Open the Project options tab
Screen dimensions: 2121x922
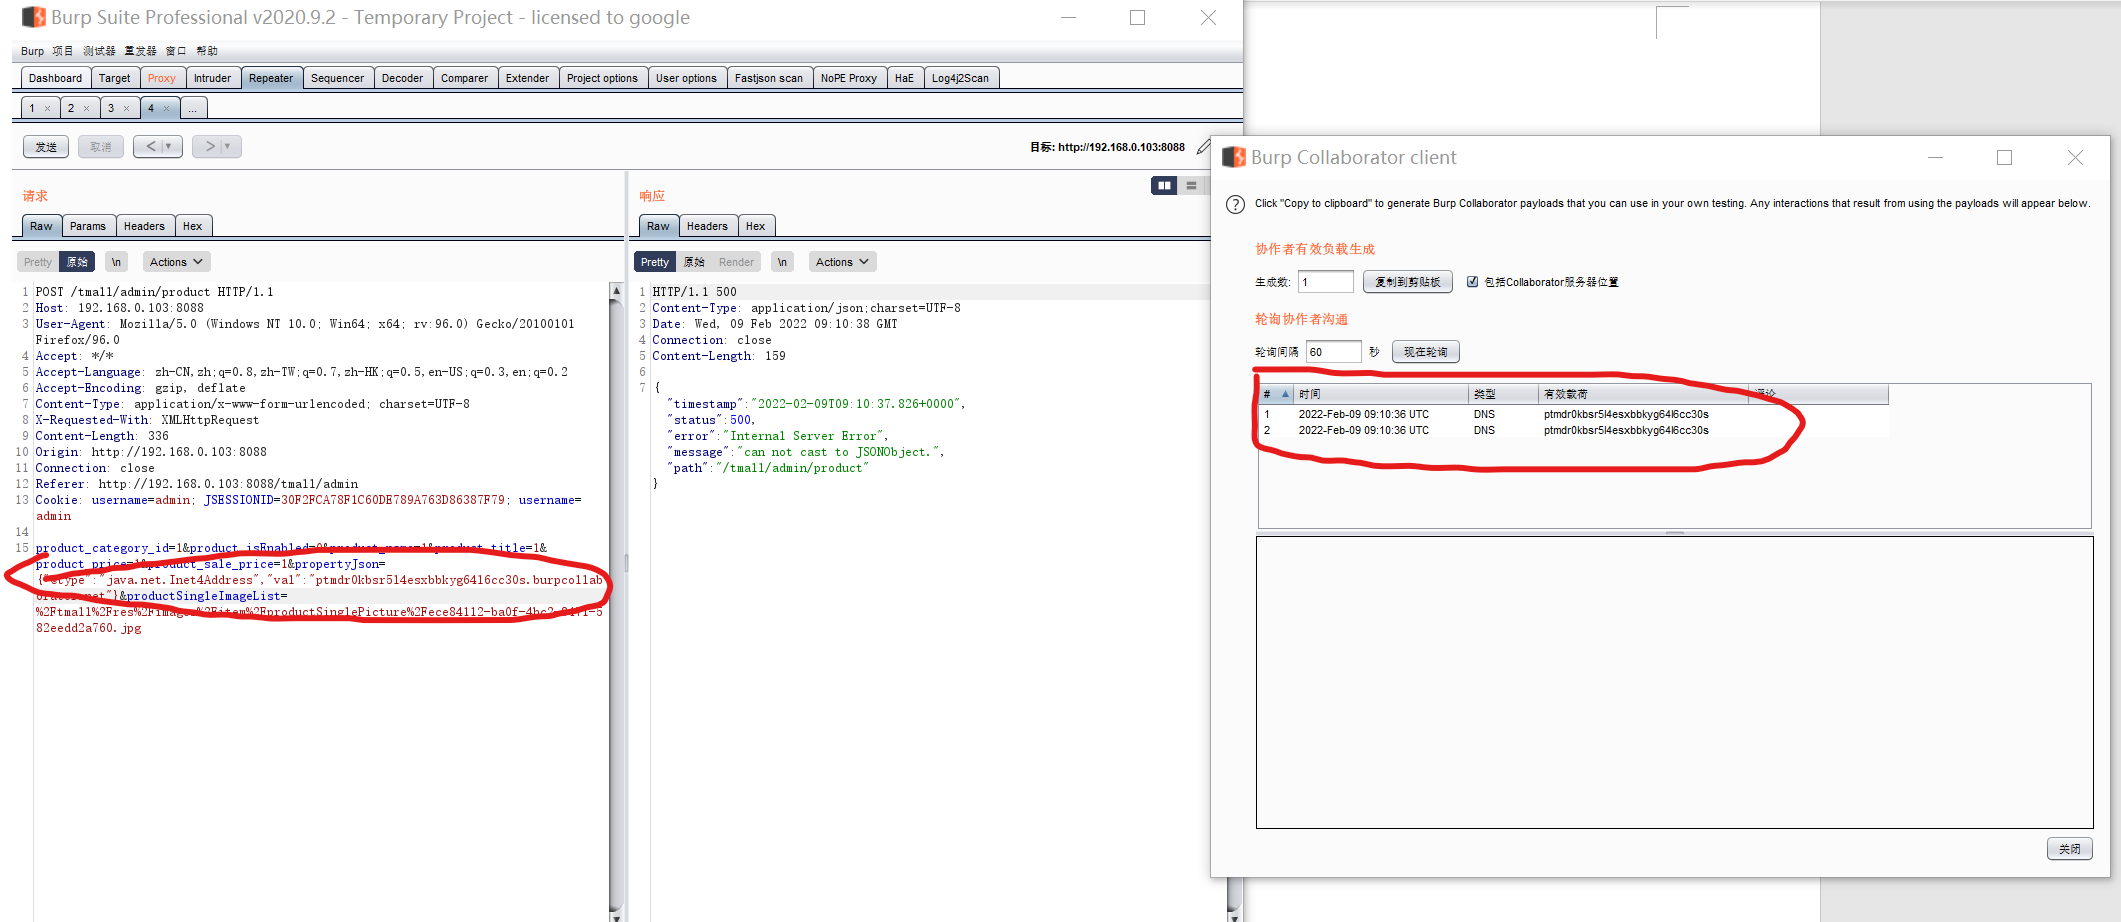pos(602,78)
